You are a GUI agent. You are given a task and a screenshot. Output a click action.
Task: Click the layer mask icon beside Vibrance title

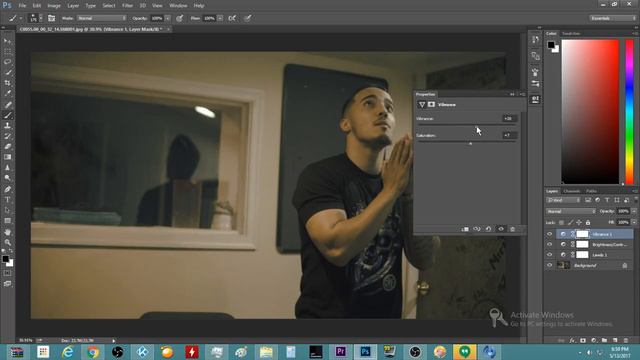pos(431,104)
